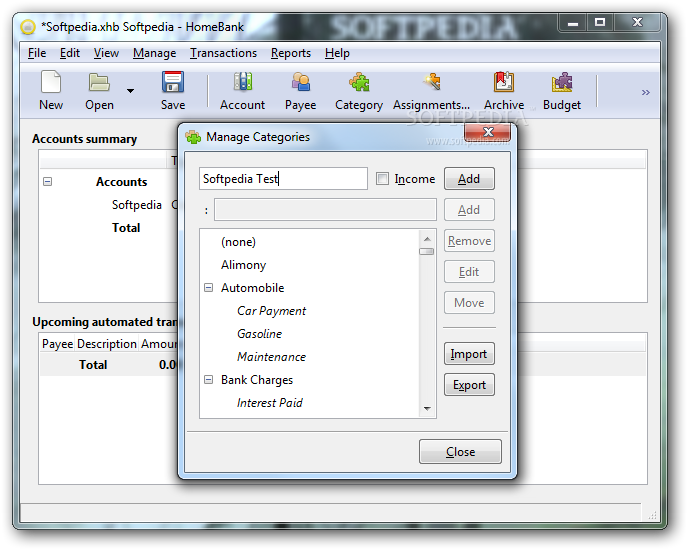The height and width of the screenshot is (550, 688).
Task: Collapse the Automobile category tree
Action: coord(208,288)
